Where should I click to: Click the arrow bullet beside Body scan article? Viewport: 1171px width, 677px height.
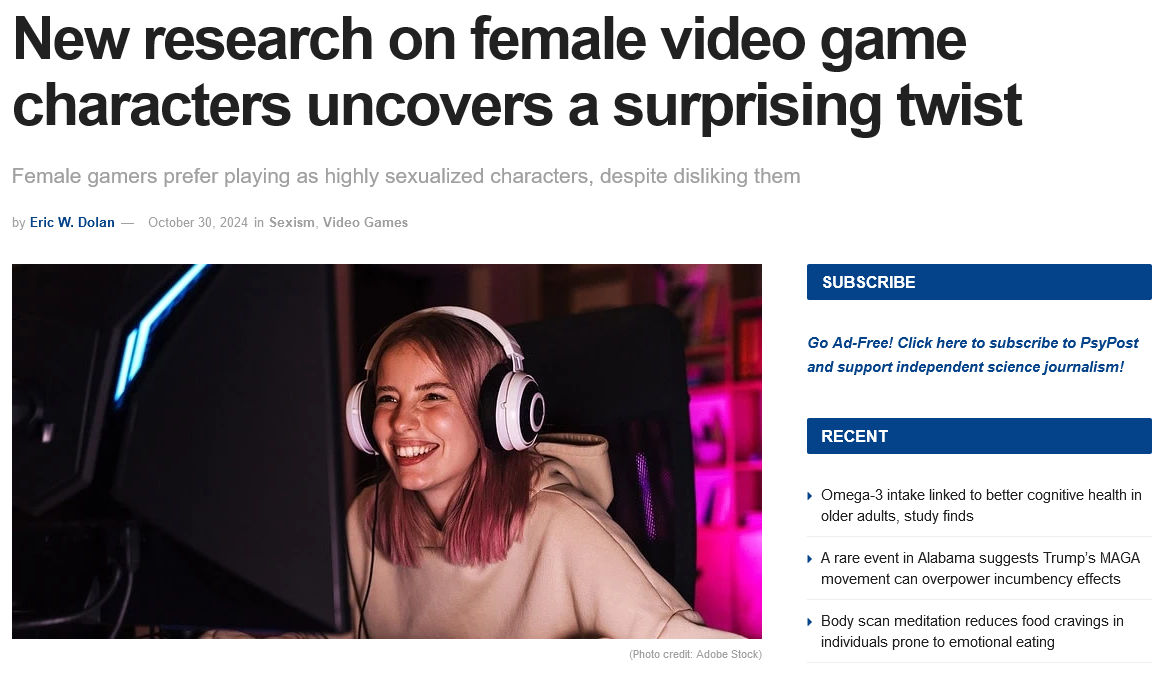810,621
